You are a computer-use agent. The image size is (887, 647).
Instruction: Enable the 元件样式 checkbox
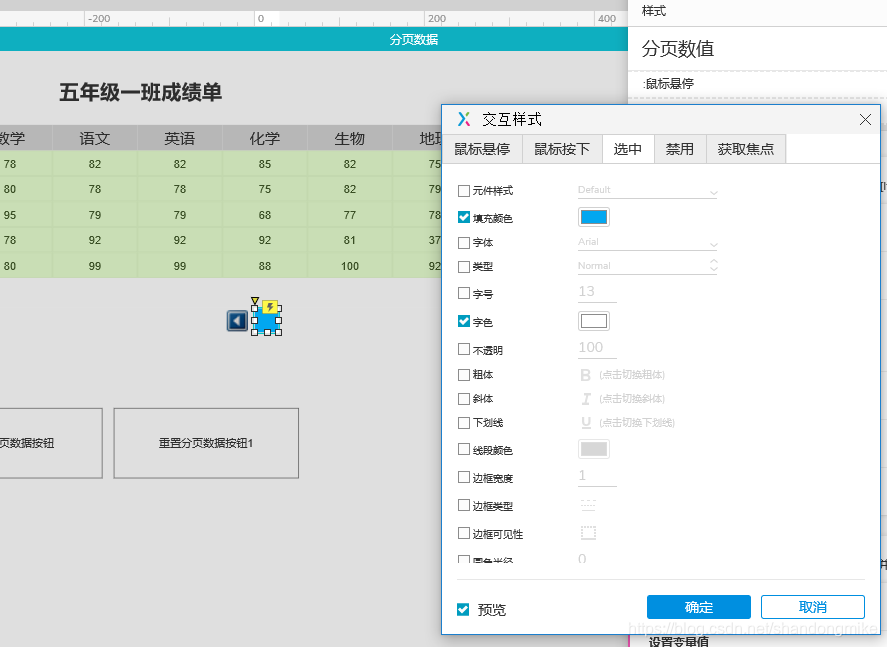tap(464, 191)
